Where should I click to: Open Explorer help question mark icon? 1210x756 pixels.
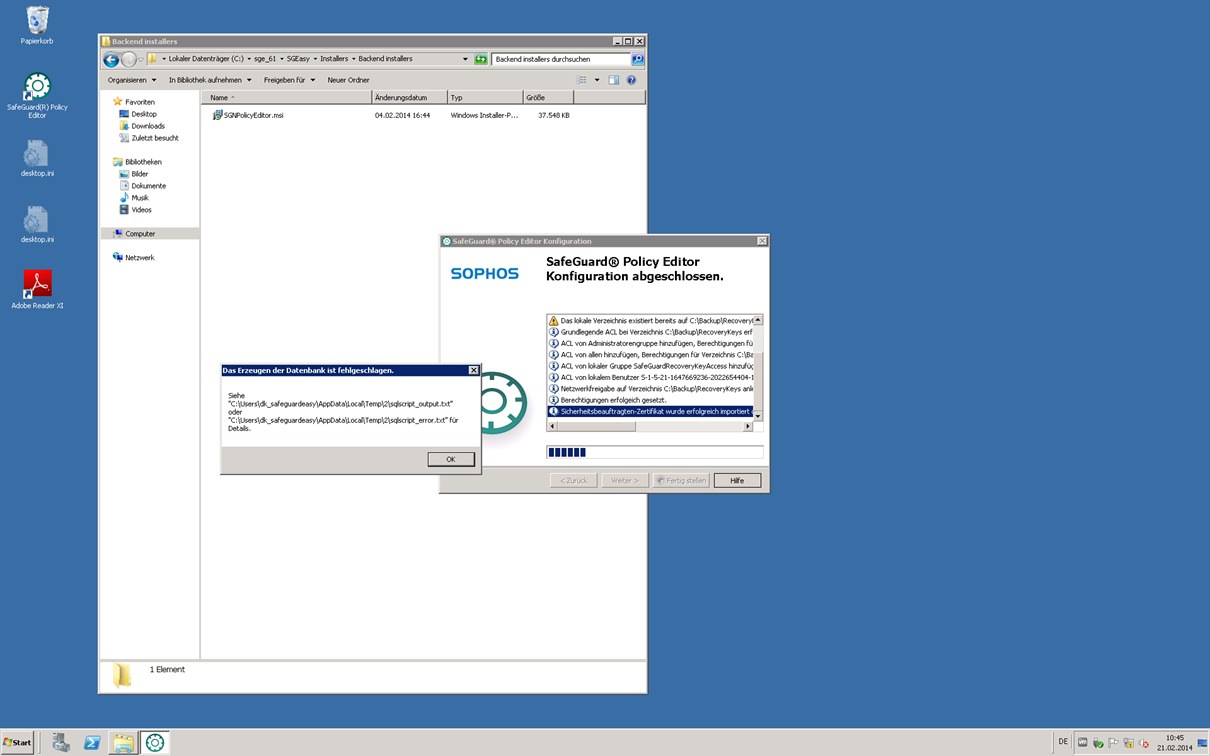coord(631,80)
